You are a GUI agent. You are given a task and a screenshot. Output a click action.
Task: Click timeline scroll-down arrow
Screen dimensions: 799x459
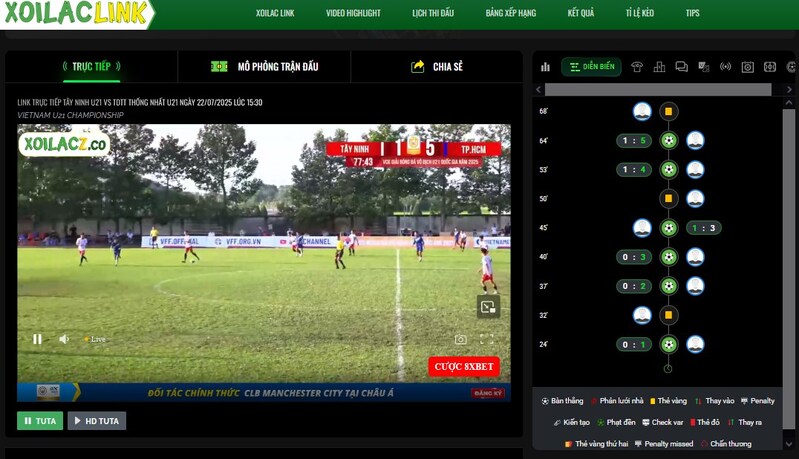[x=789, y=444]
